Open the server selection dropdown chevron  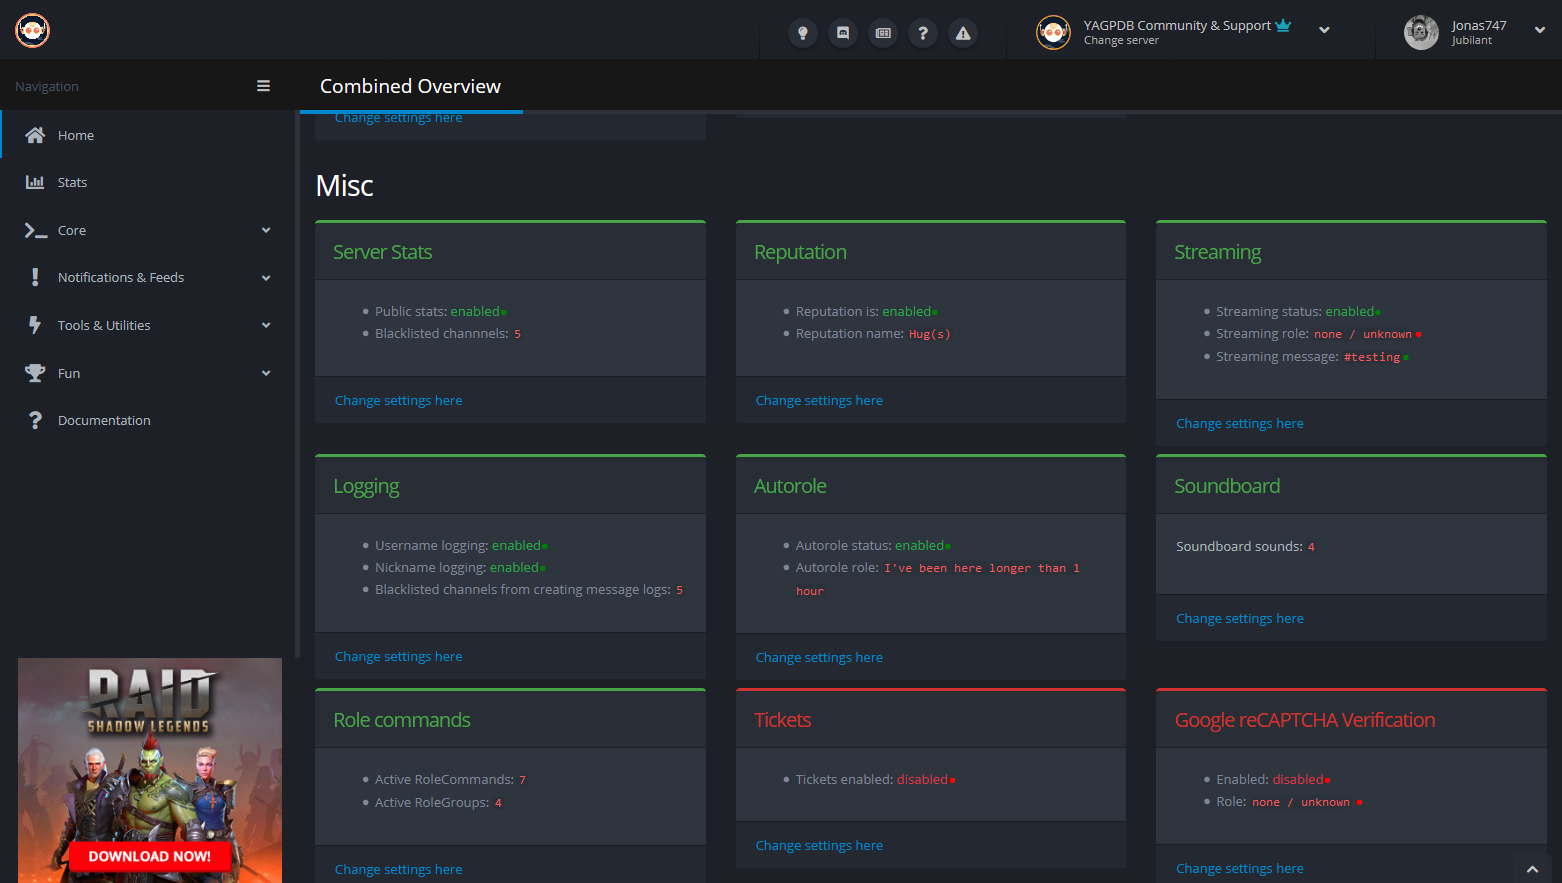click(x=1324, y=30)
